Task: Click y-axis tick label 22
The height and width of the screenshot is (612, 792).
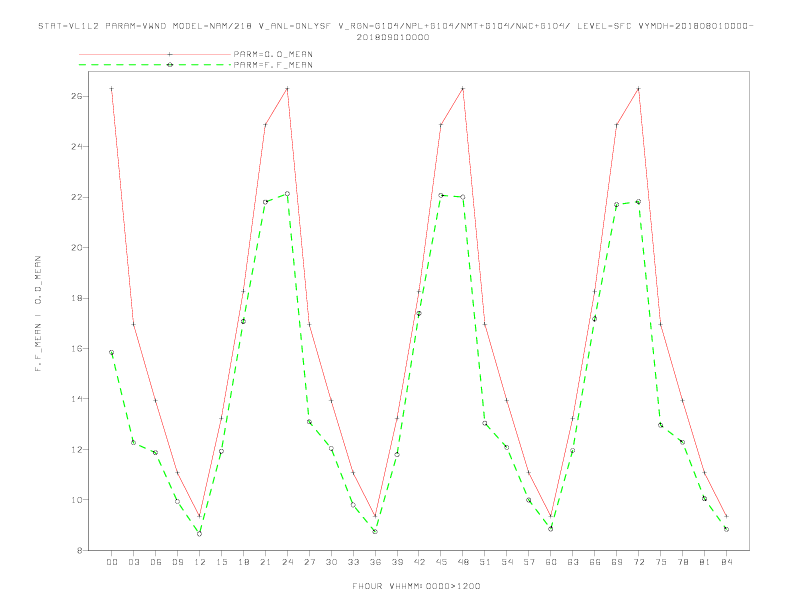Action: point(77,197)
